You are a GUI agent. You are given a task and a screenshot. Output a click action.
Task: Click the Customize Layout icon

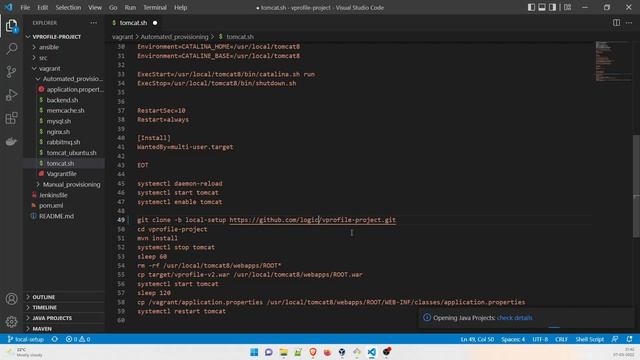coord(567,7)
